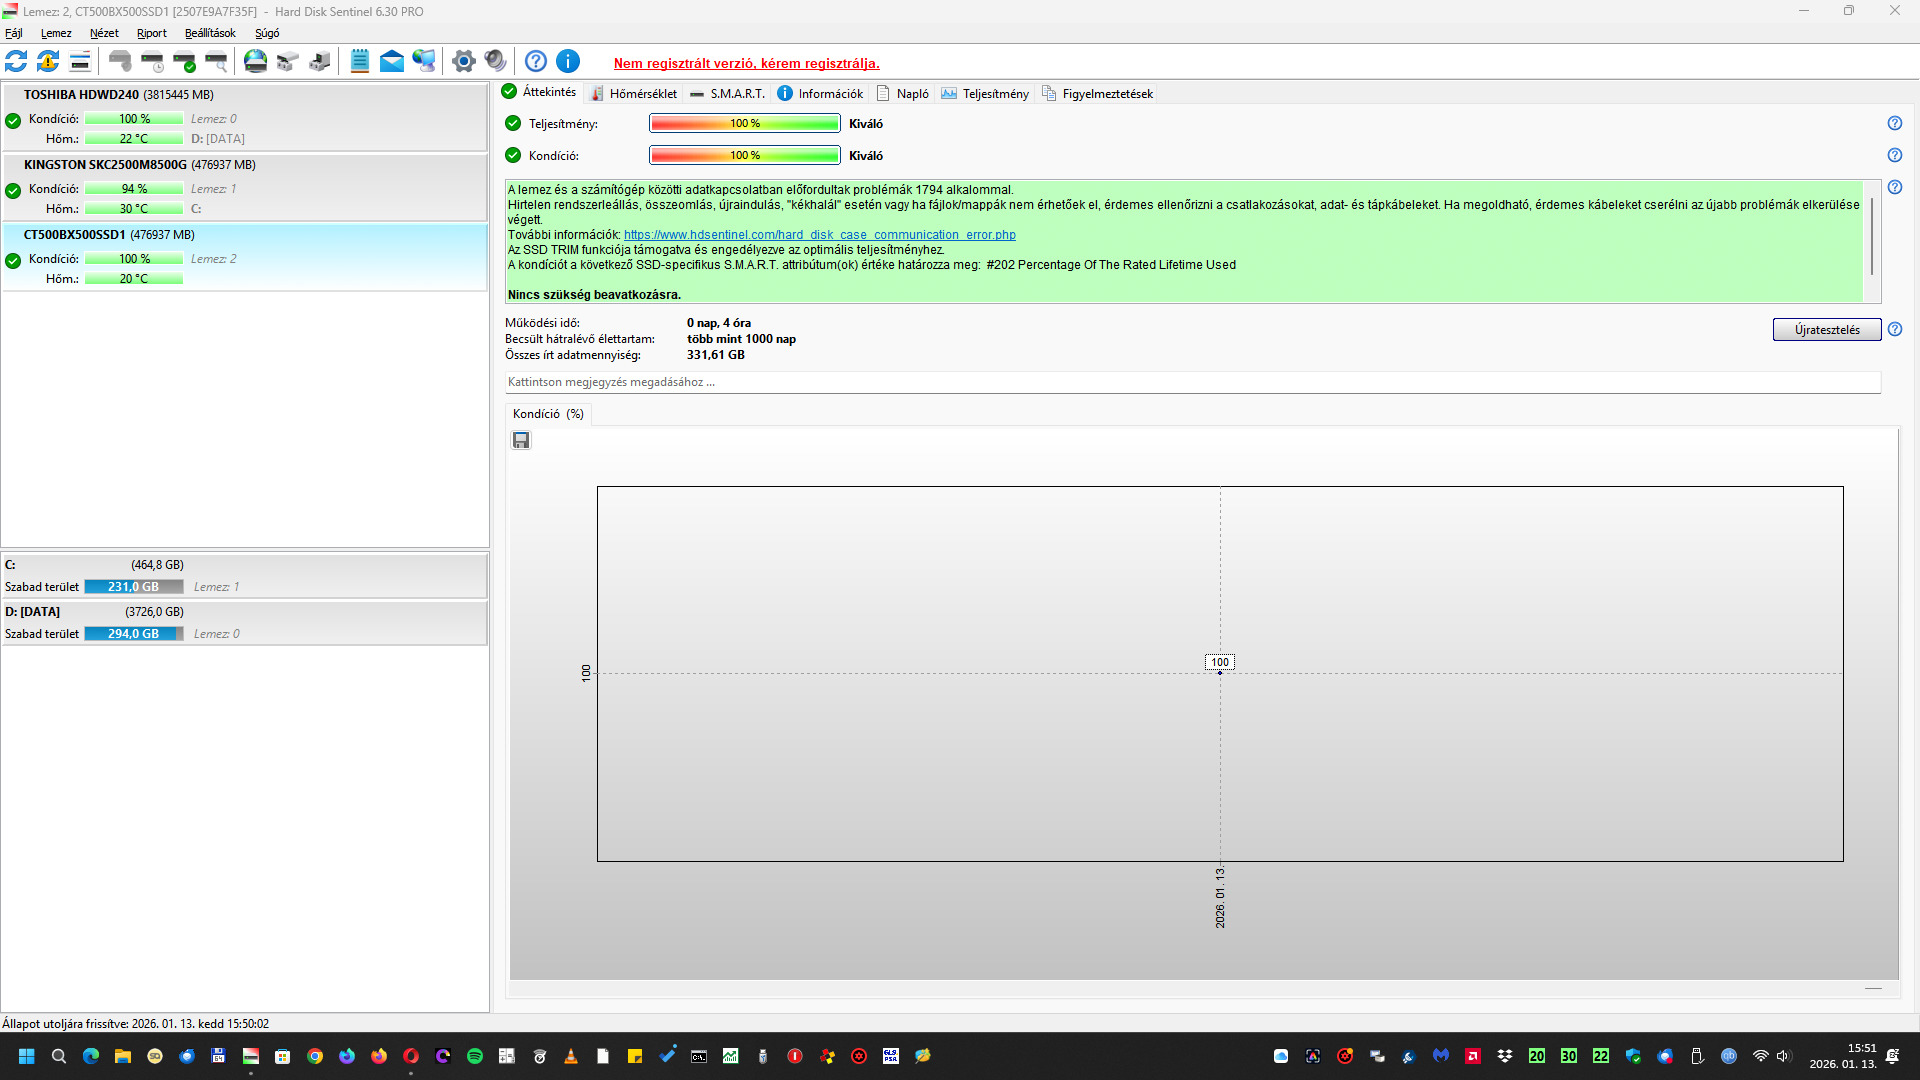
Task: Click the envelope email report icon
Action: tap(392, 61)
